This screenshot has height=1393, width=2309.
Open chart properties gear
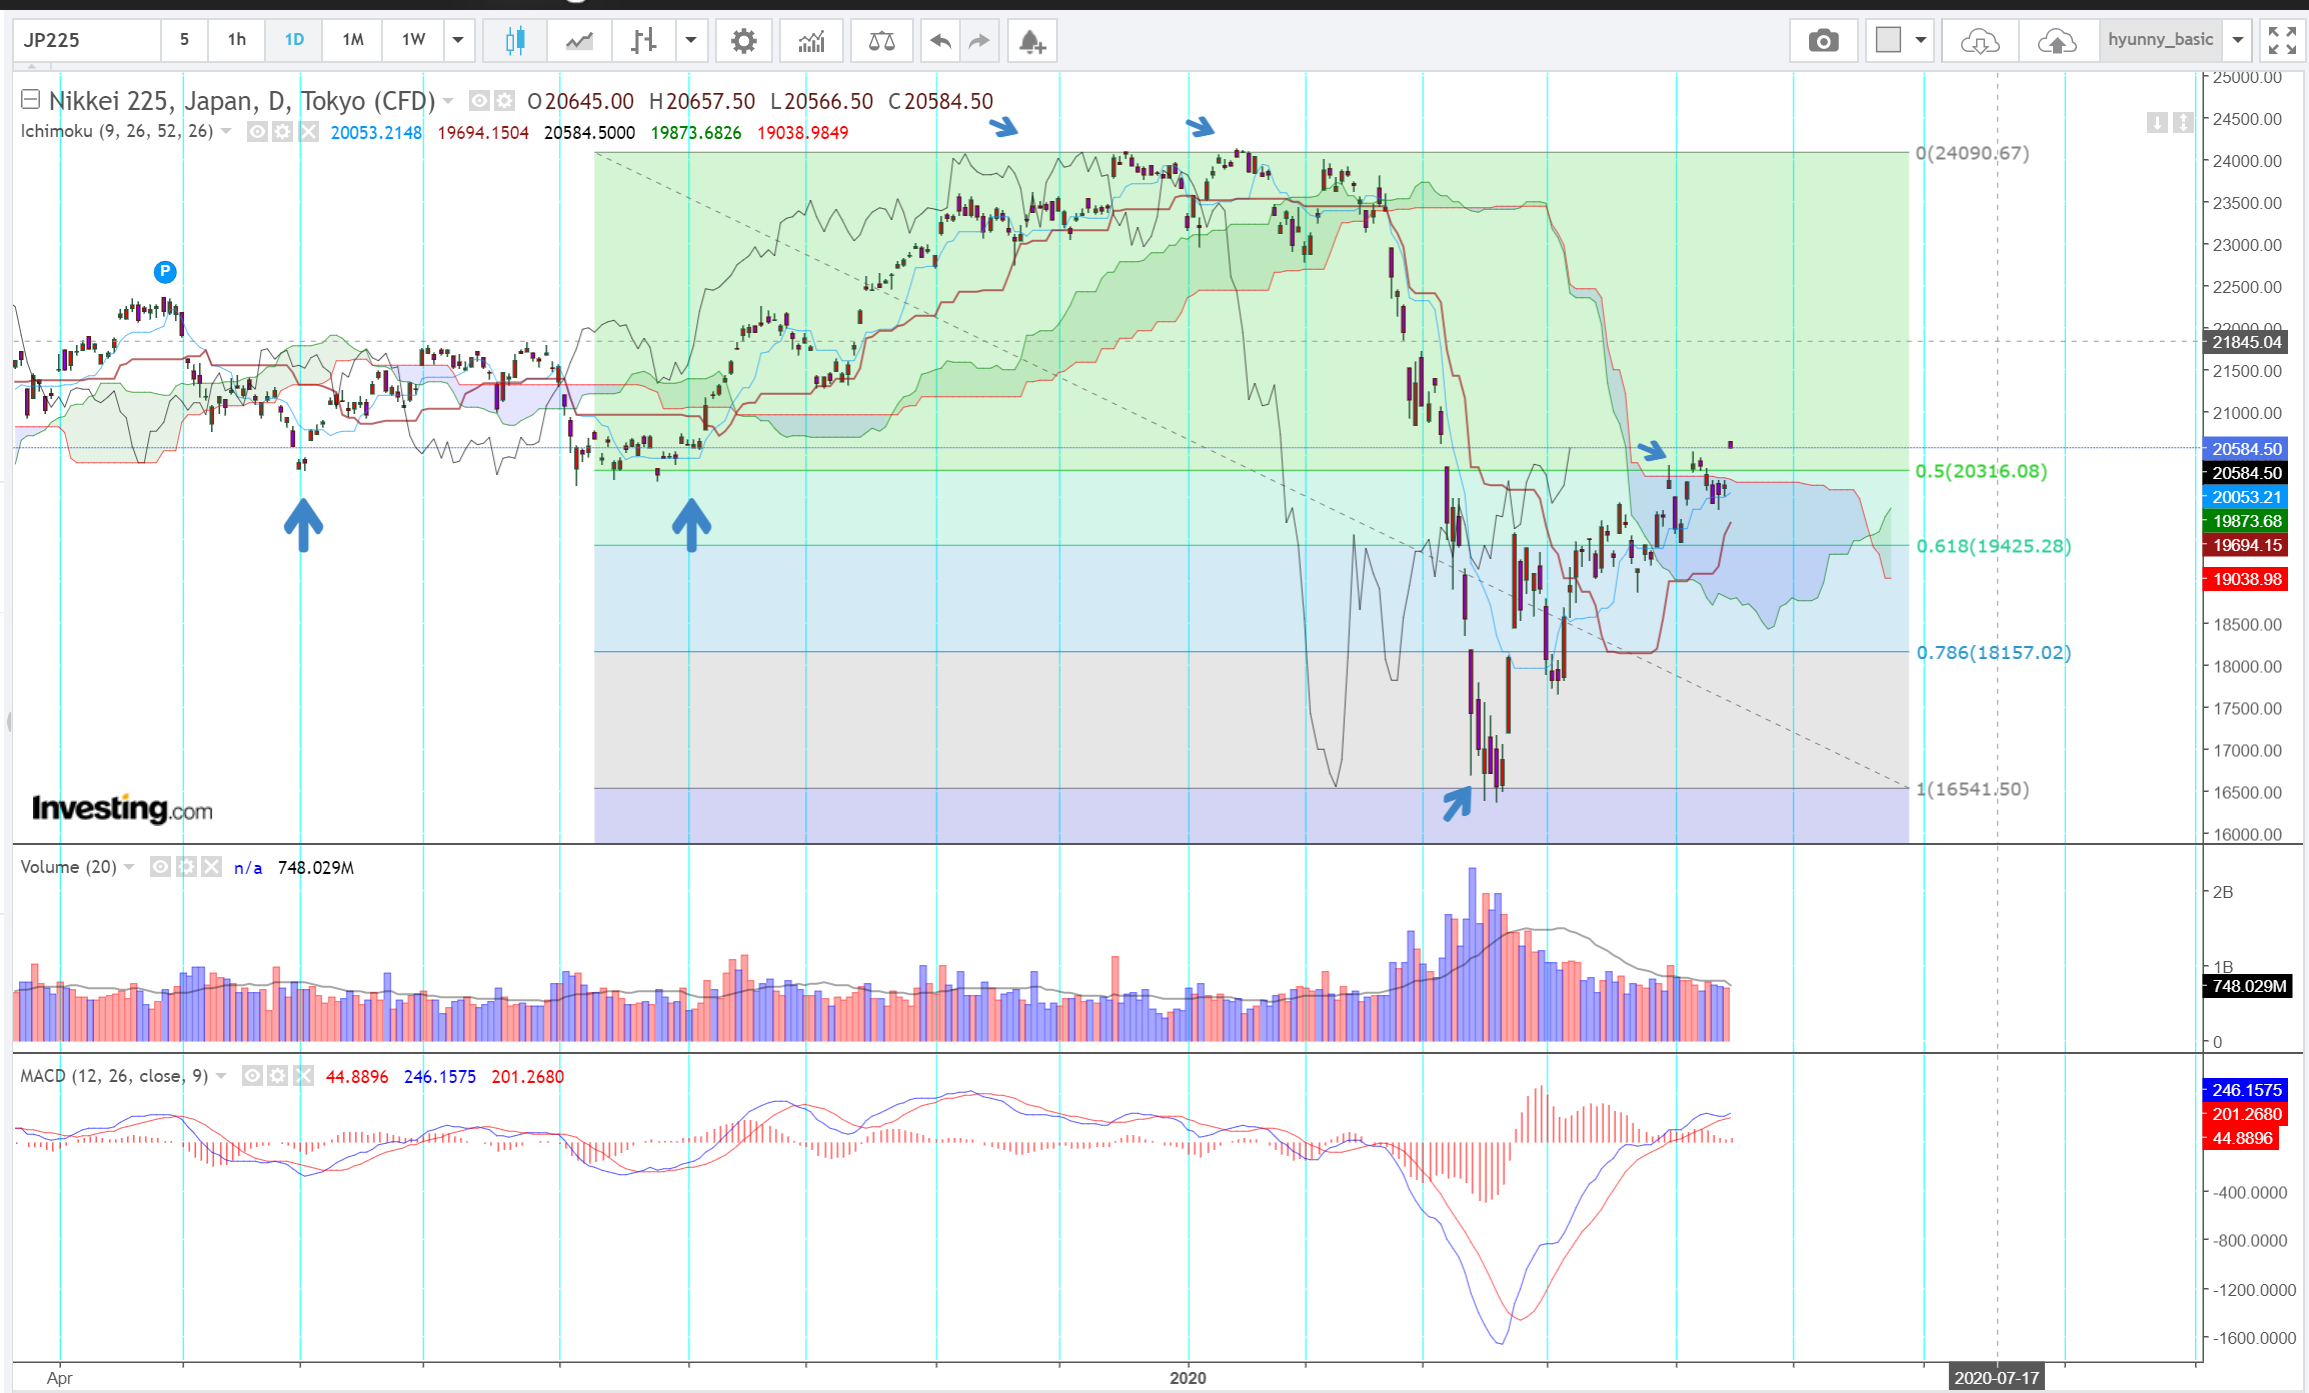pyautogui.click(x=743, y=41)
